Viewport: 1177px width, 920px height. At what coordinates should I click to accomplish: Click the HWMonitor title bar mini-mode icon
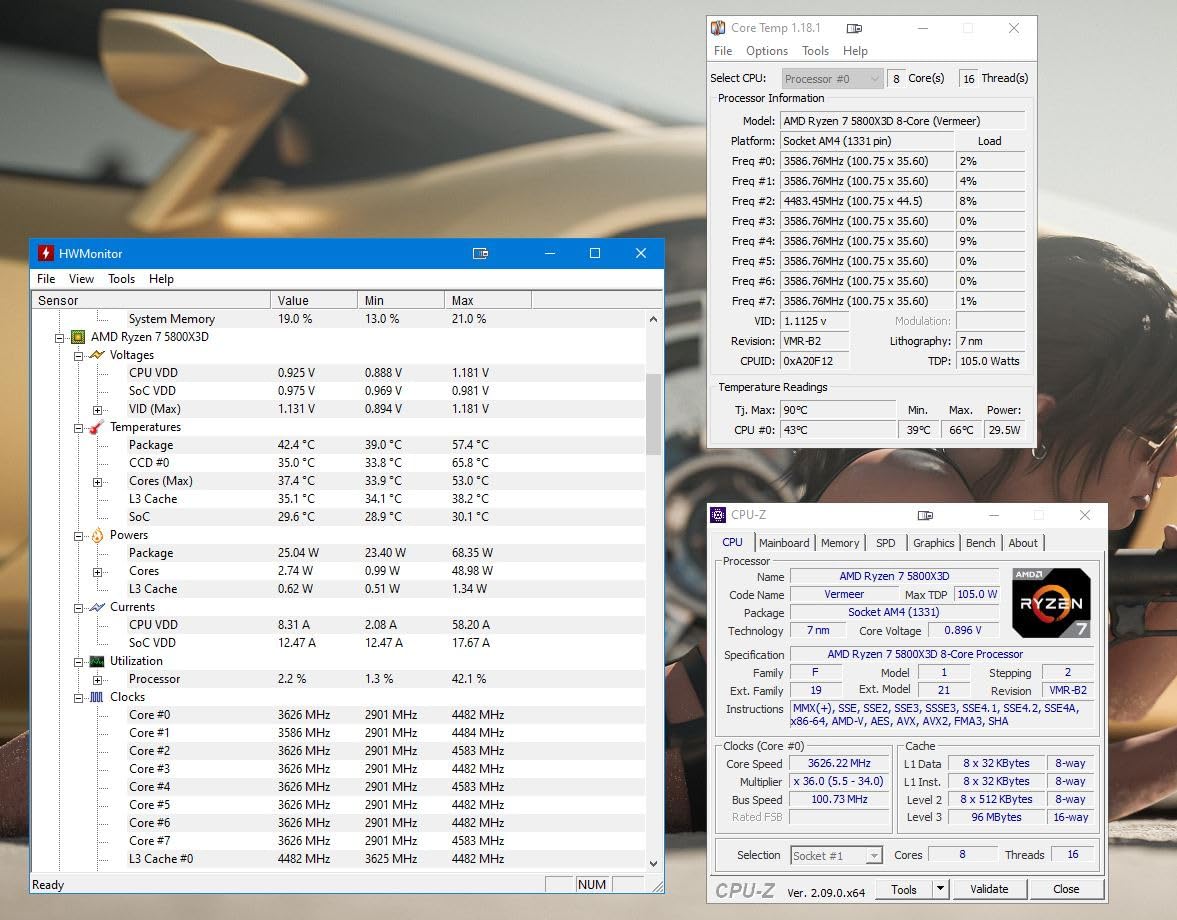pos(480,254)
